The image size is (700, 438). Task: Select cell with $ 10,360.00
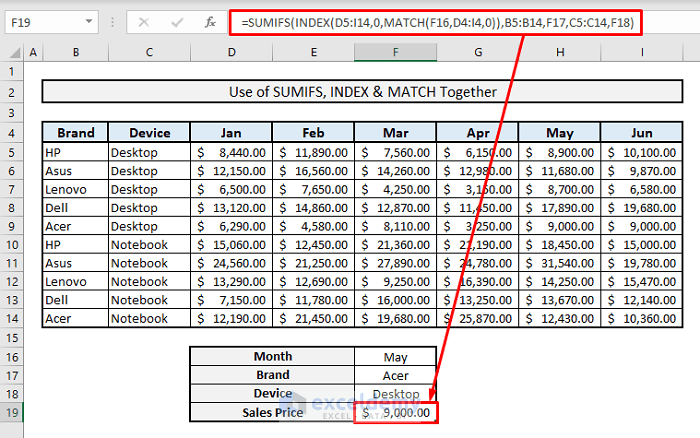pyautogui.click(x=642, y=318)
